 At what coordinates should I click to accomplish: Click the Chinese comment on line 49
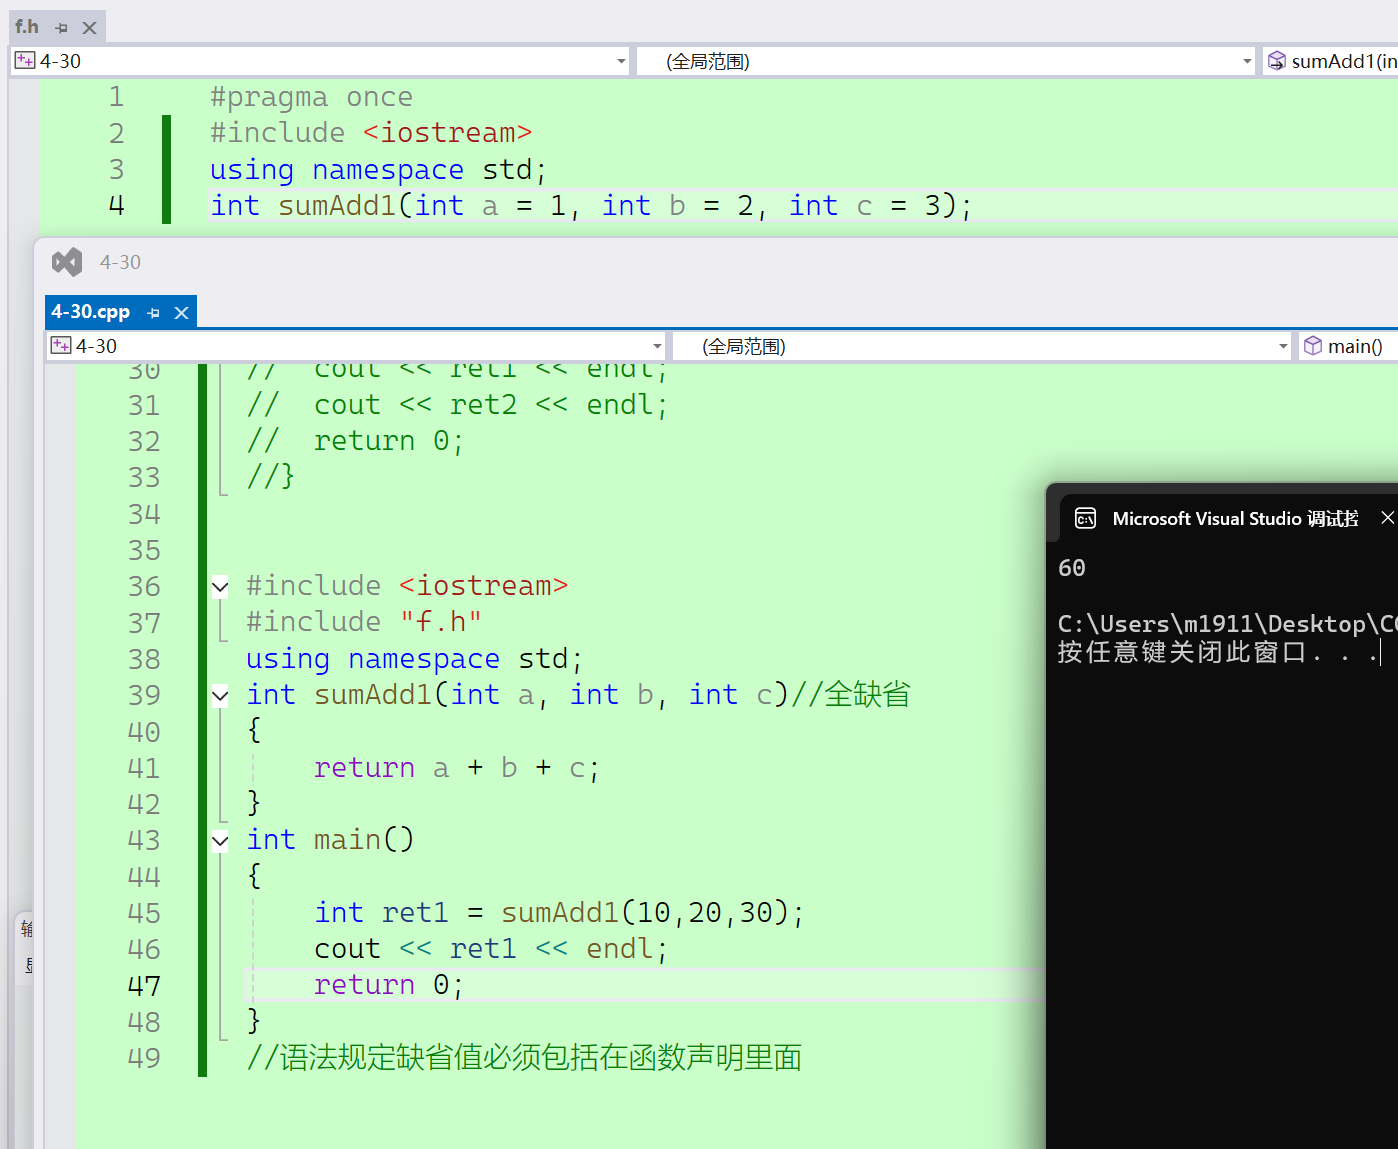(x=524, y=1058)
